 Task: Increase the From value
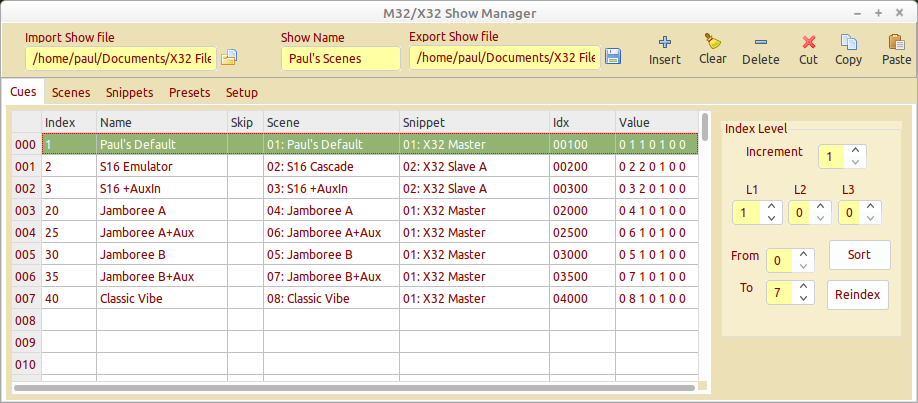[803, 254]
